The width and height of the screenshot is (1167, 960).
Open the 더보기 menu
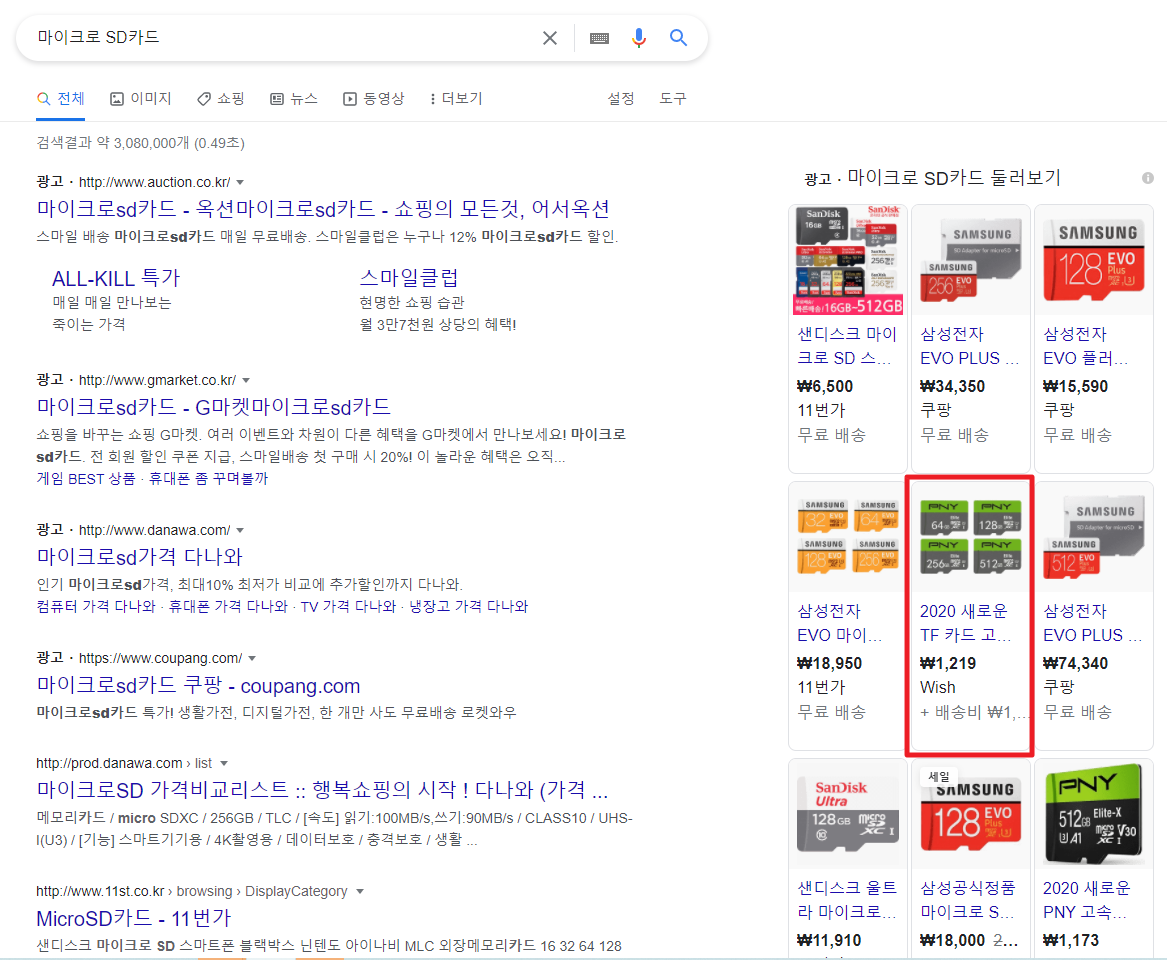coord(456,98)
